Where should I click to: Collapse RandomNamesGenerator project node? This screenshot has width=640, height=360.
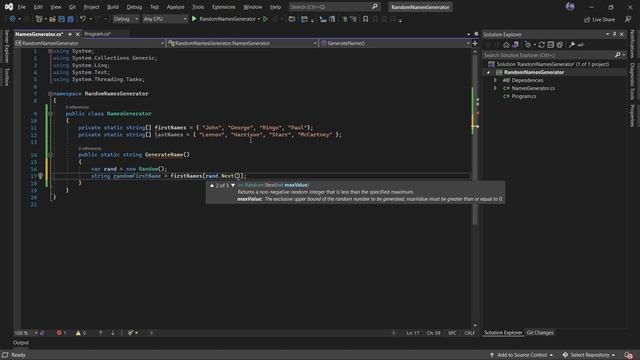pos(488,72)
